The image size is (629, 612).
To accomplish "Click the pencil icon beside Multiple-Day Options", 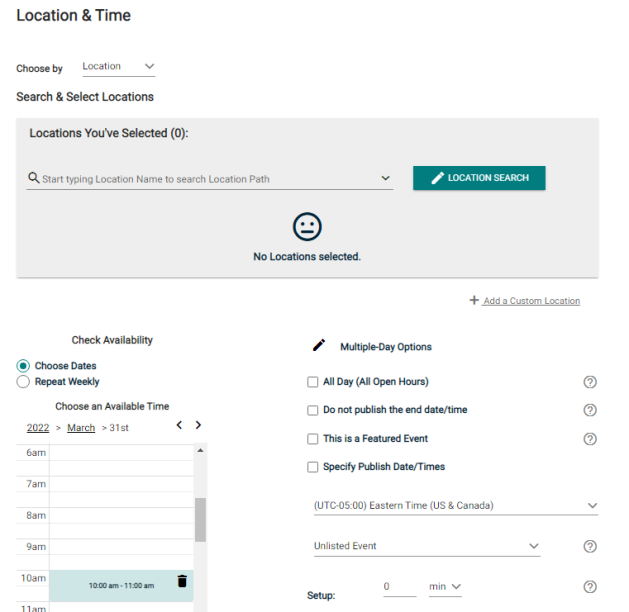I will (319, 345).
